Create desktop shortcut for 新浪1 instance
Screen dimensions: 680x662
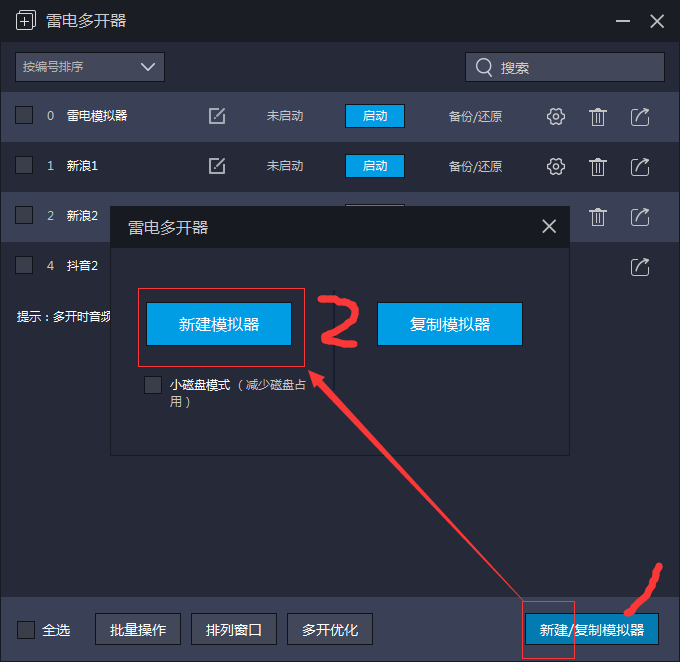click(640, 166)
